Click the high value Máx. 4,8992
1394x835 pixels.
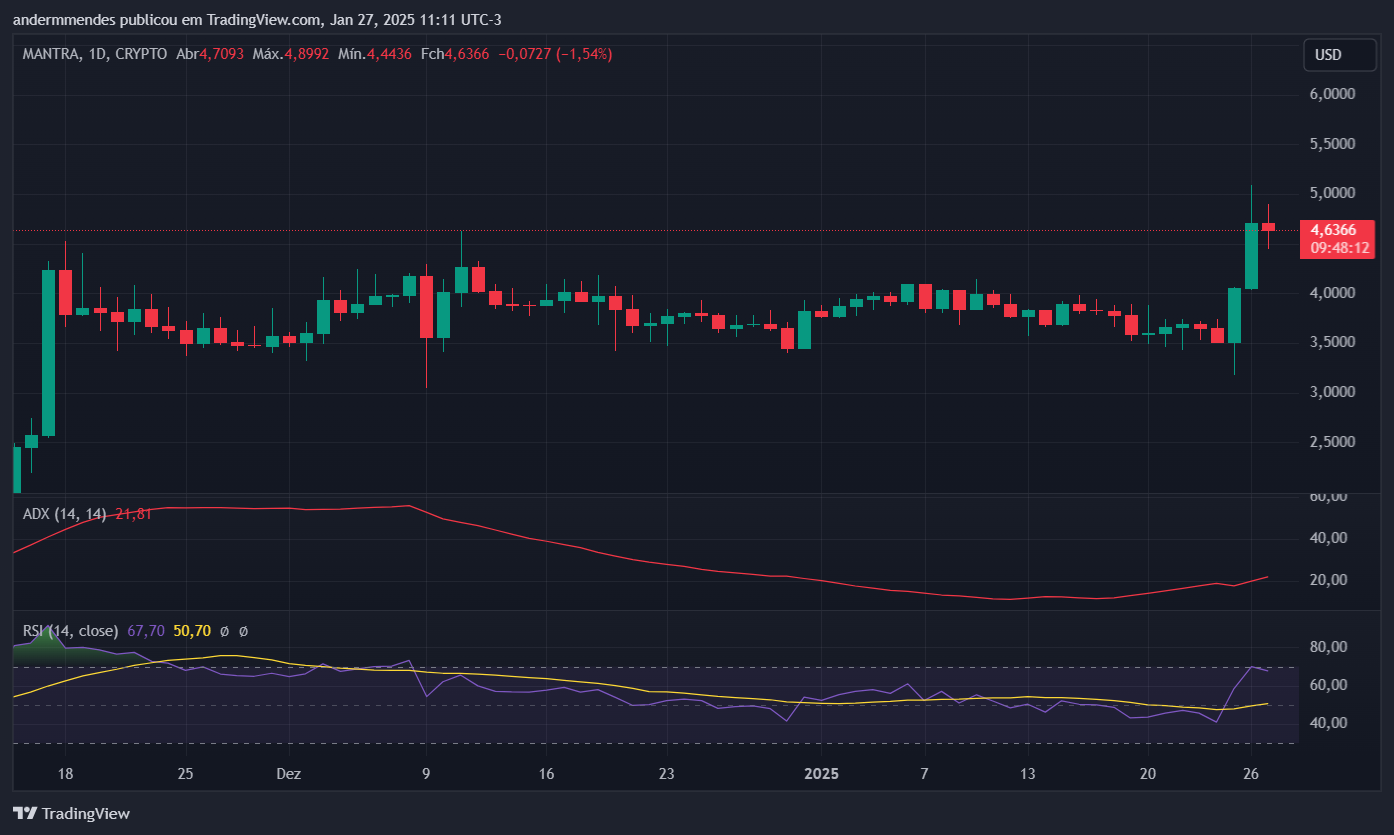[x=291, y=54]
